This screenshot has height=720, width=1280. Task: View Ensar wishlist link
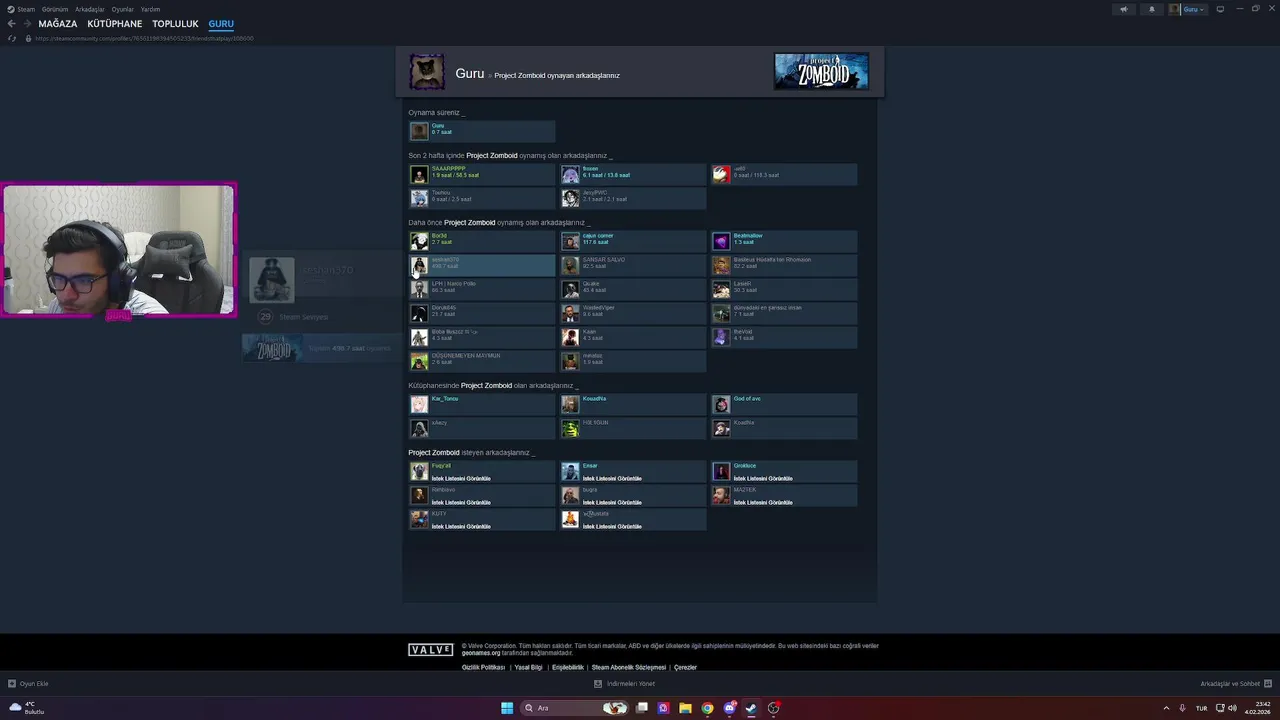612,478
